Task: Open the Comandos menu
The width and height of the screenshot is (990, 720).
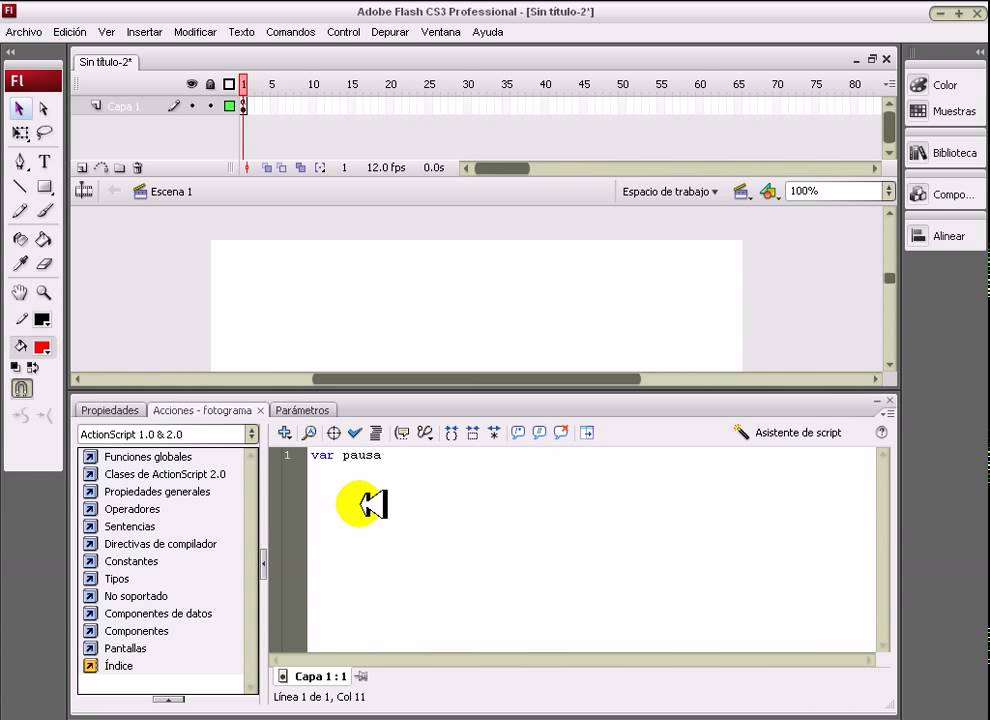Action: click(x=290, y=32)
